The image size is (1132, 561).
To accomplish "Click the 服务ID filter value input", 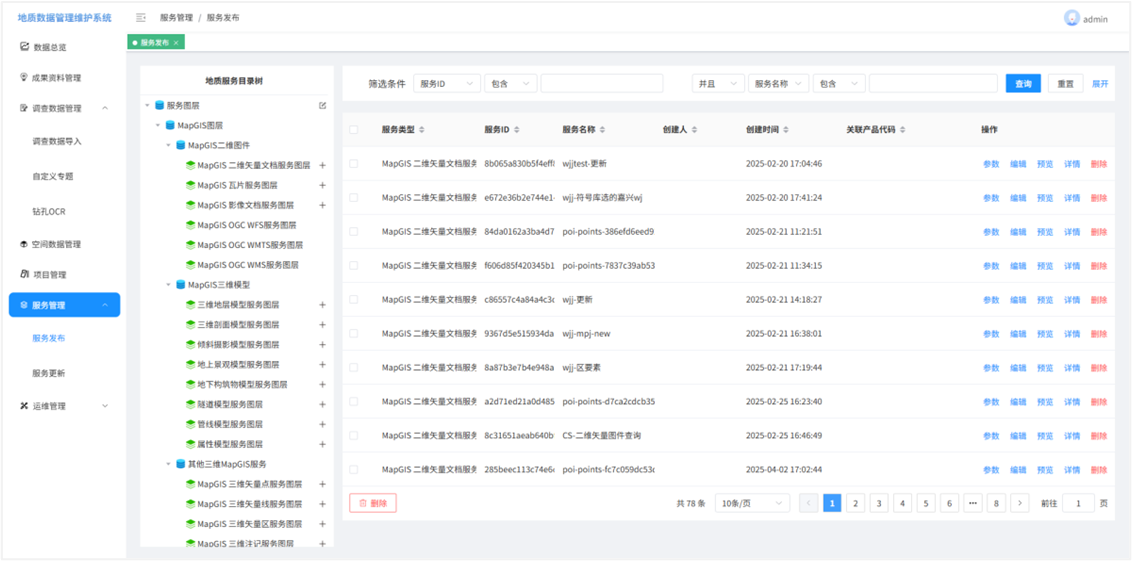I will coord(602,84).
